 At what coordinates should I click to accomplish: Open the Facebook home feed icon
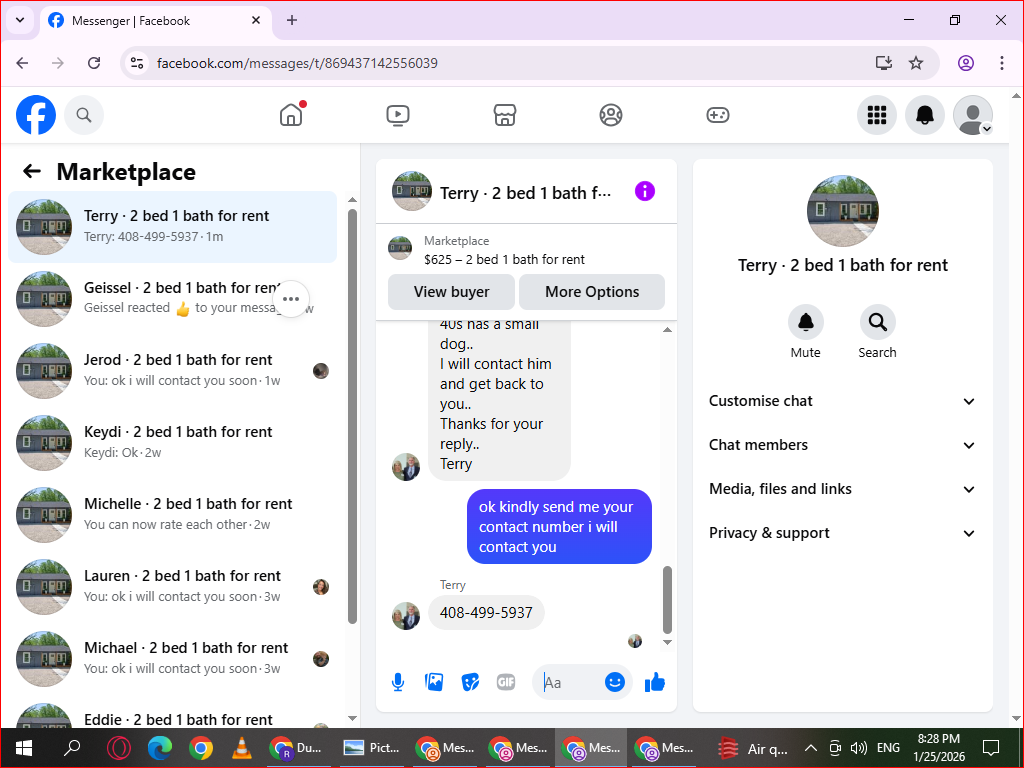pos(291,116)
